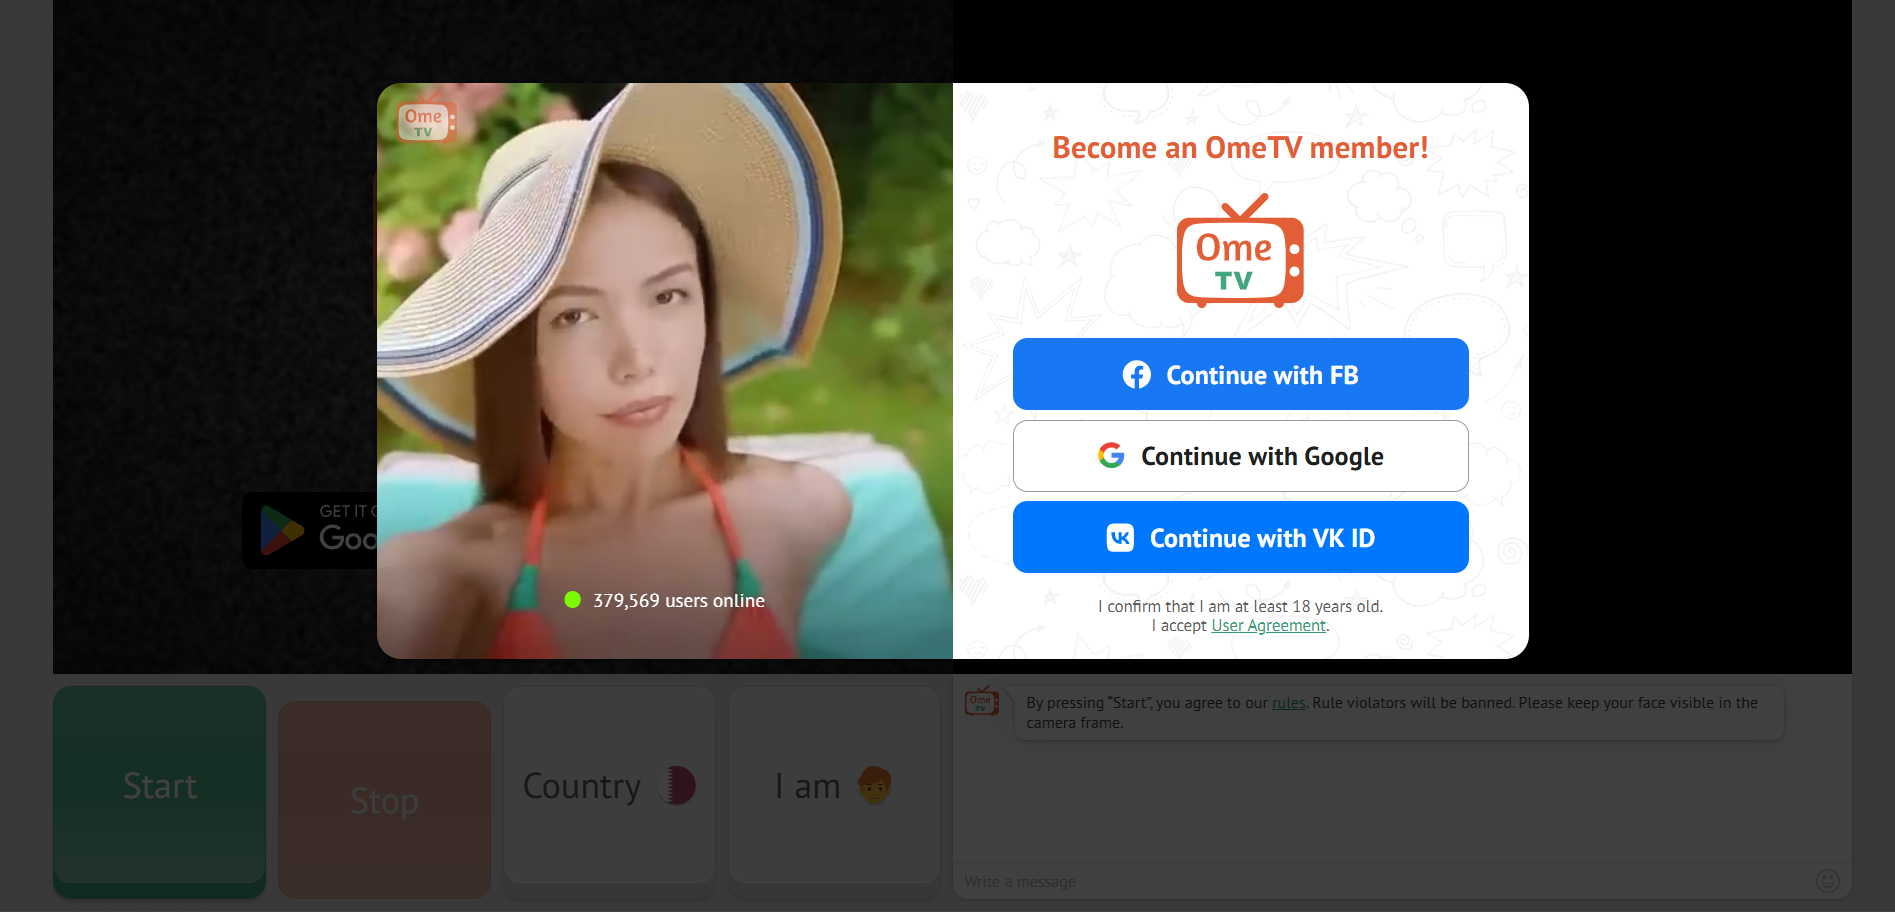Click the Facebook icon in the FB button

[x=1136, y=375]
